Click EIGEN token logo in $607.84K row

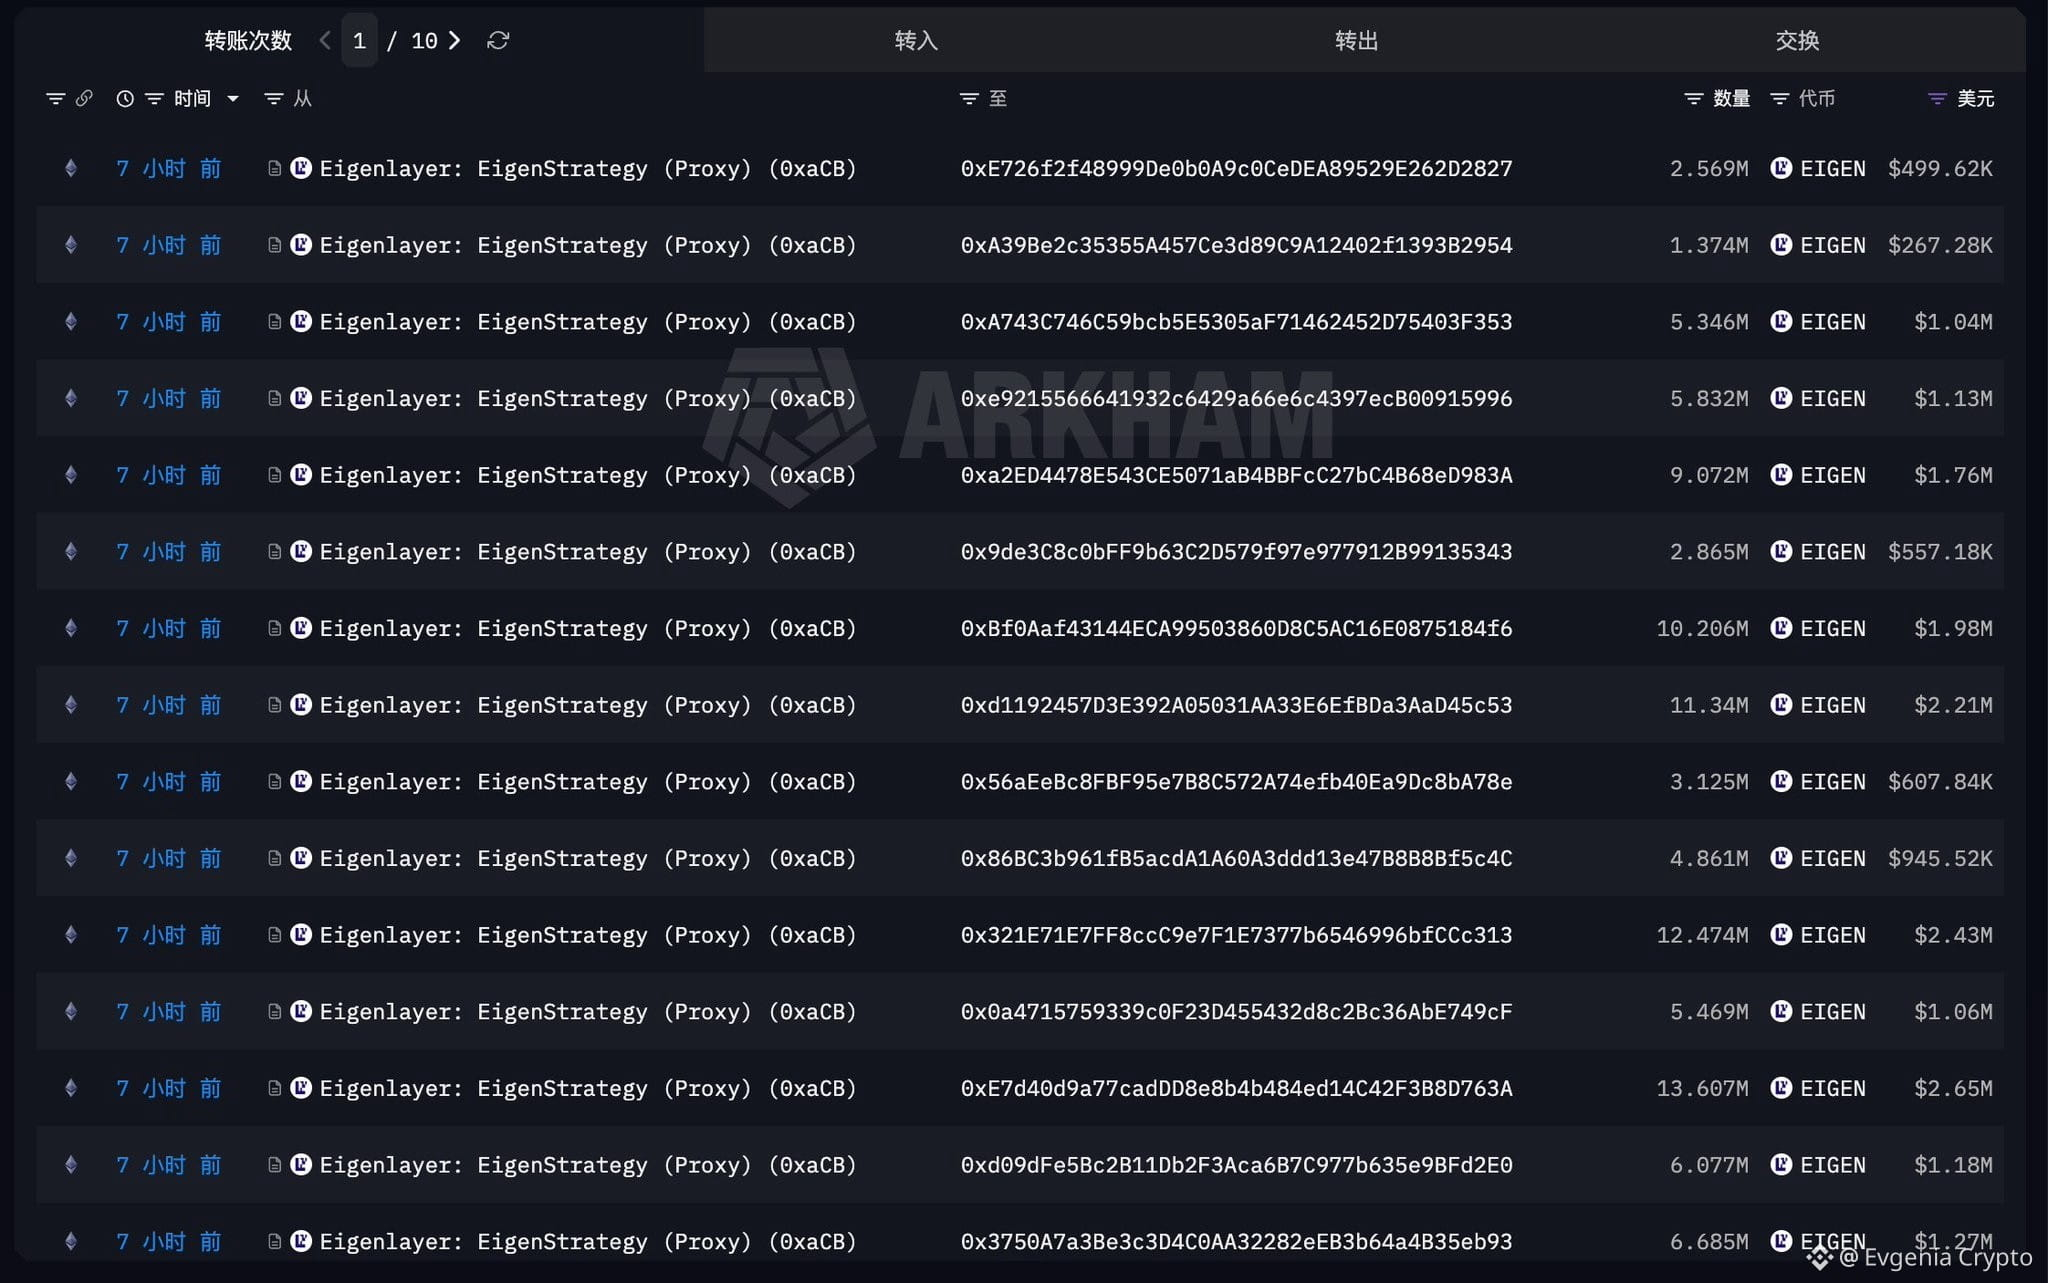point(1781,781)
